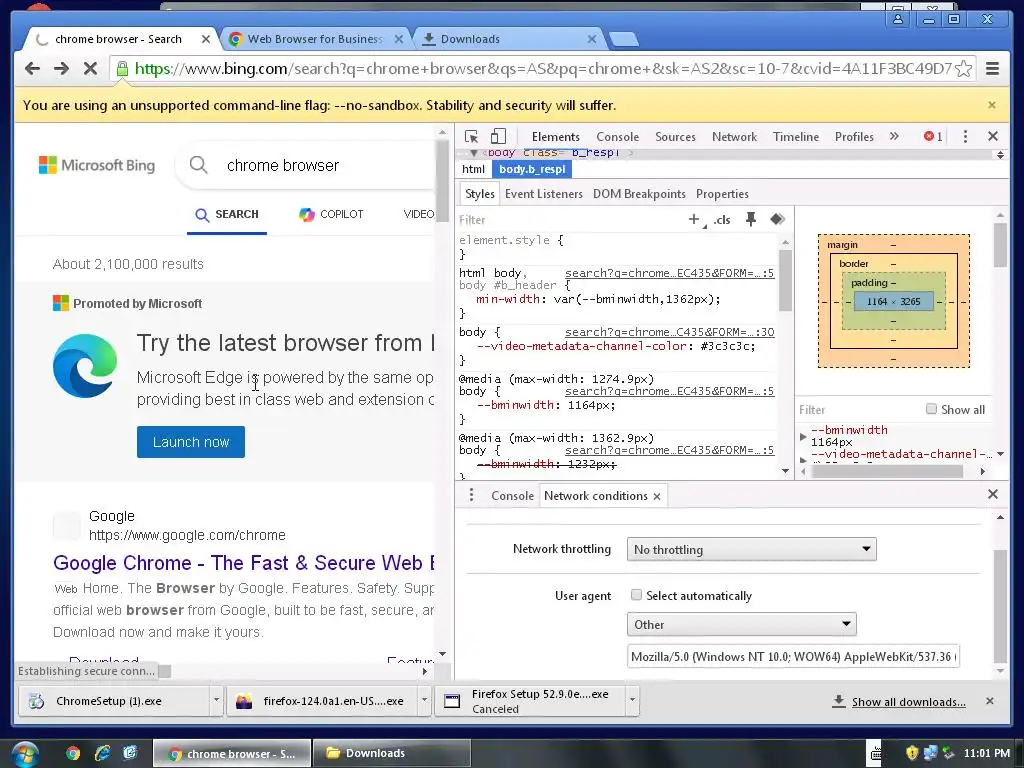
Task: Click Show all downloads link
Action: (908, 702)
